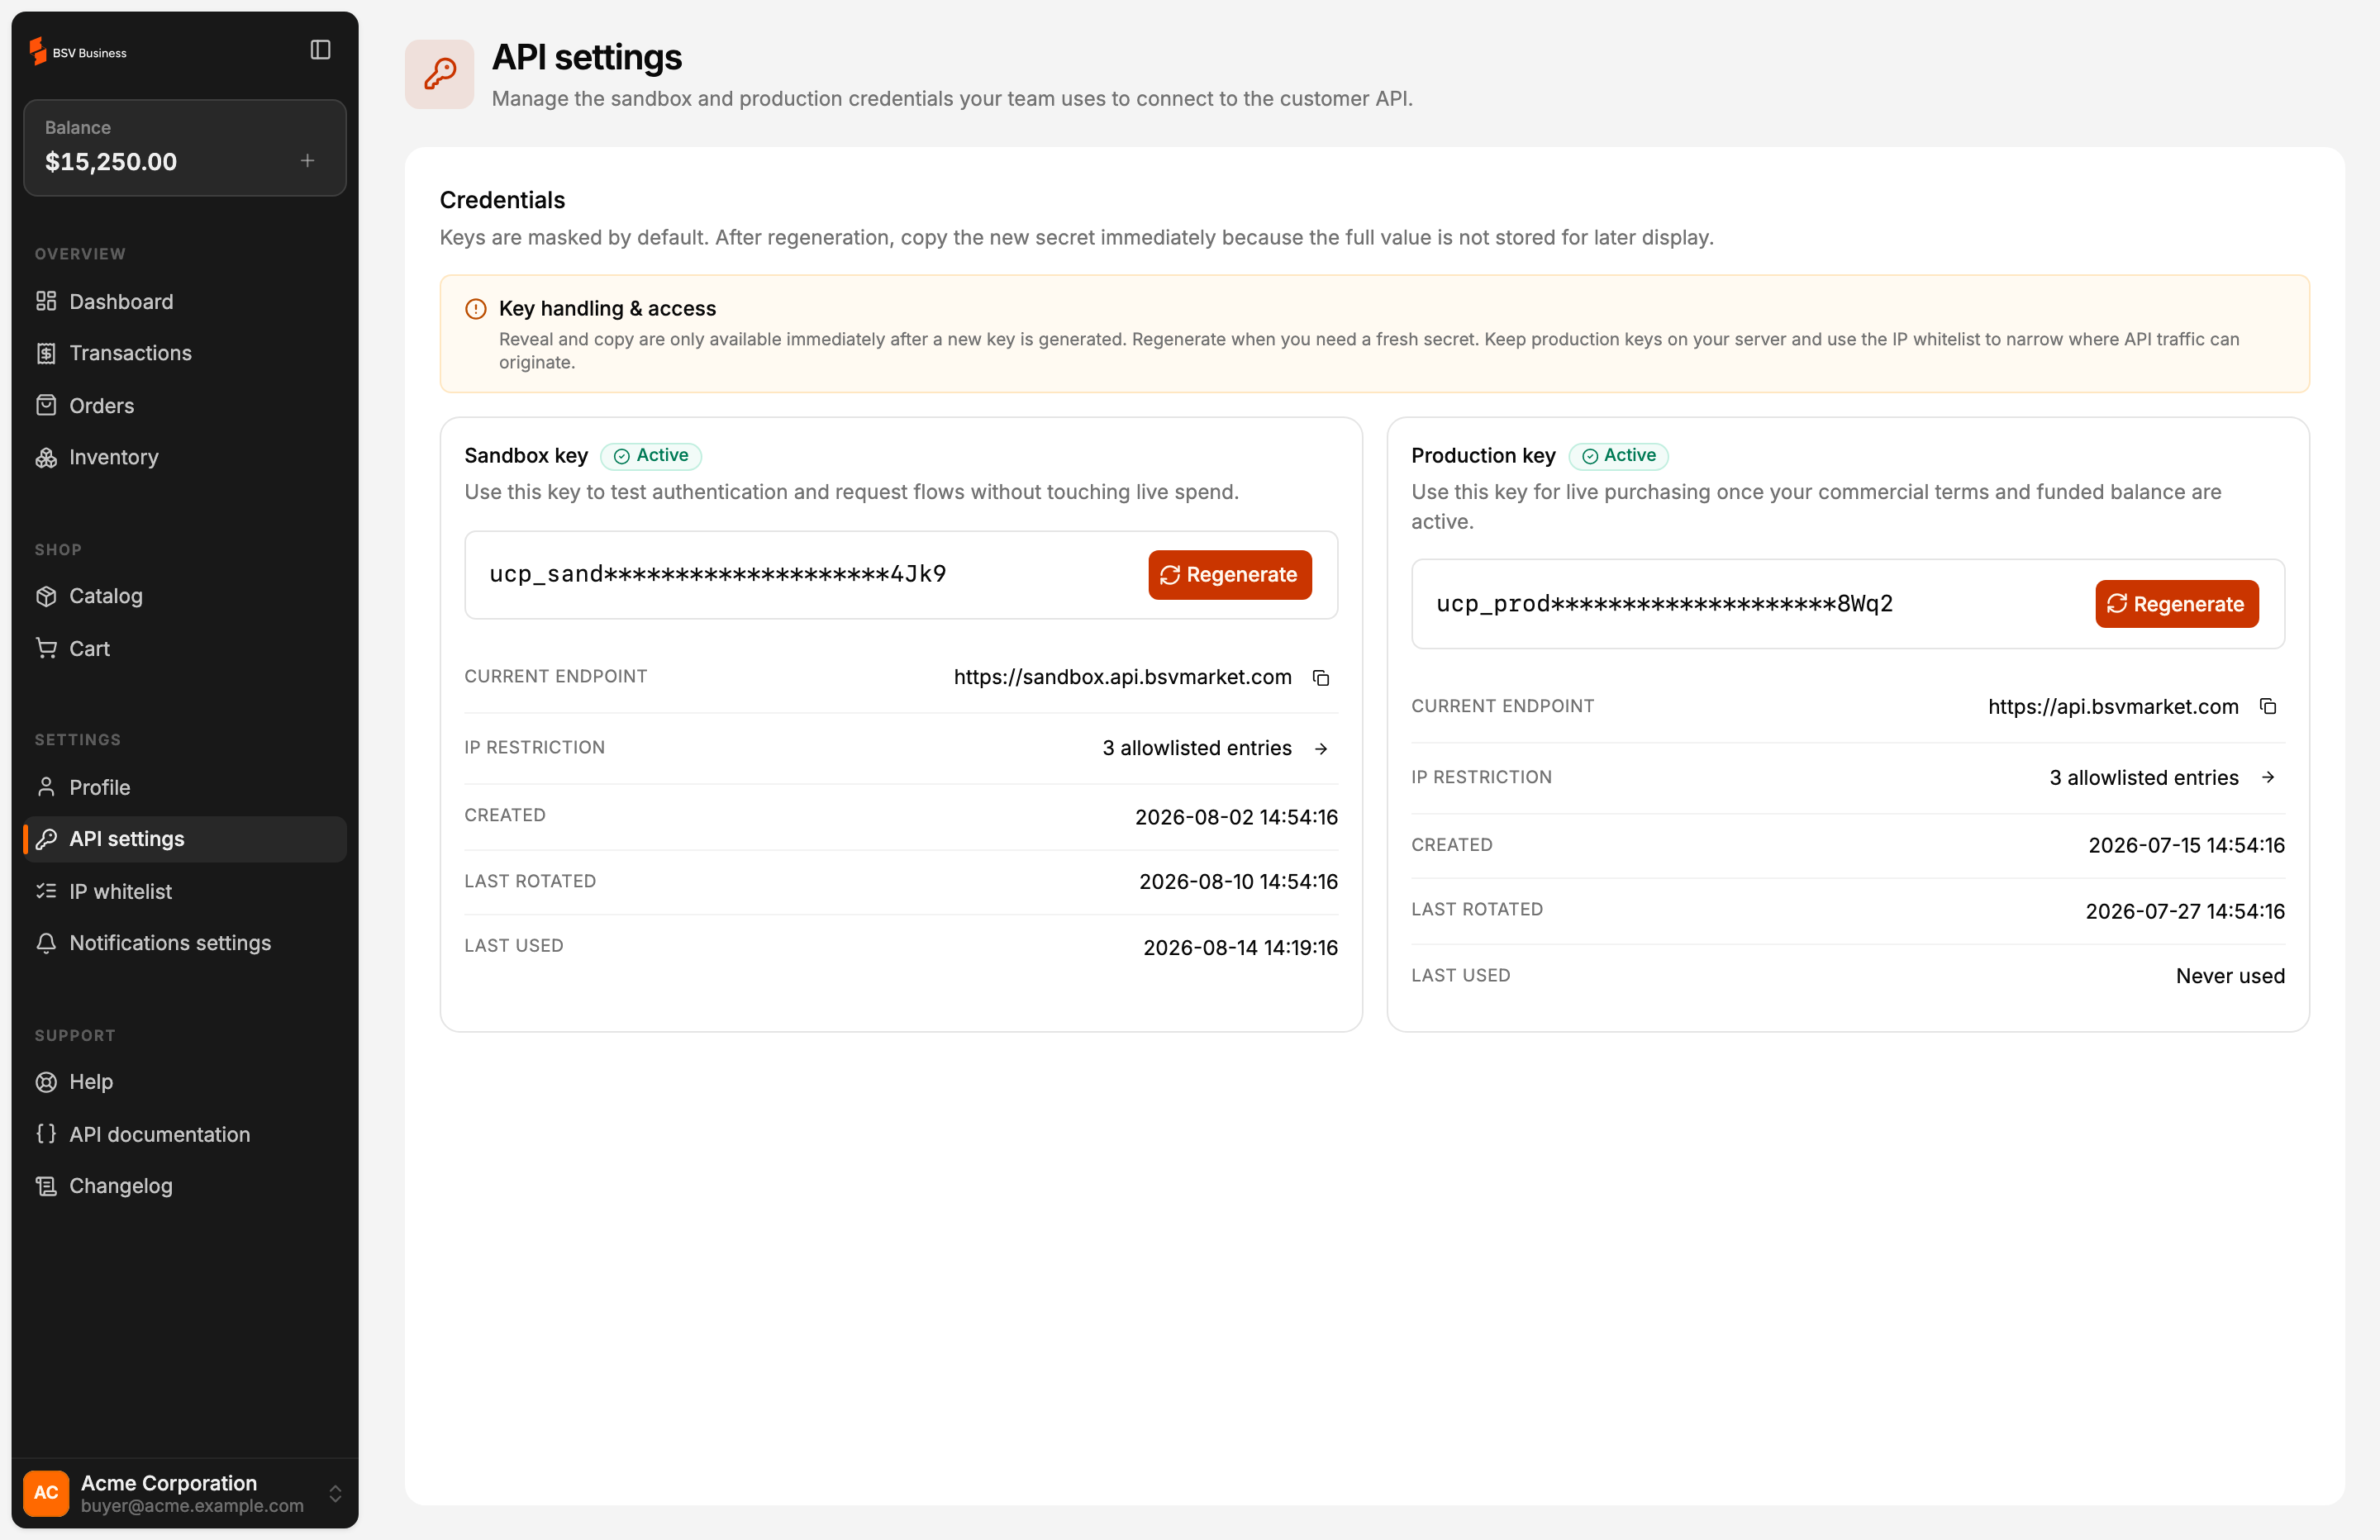Viewport: 2380px width, 1540px height.
Task: Click the API documentation braces icon
Action: [46, 1134]
